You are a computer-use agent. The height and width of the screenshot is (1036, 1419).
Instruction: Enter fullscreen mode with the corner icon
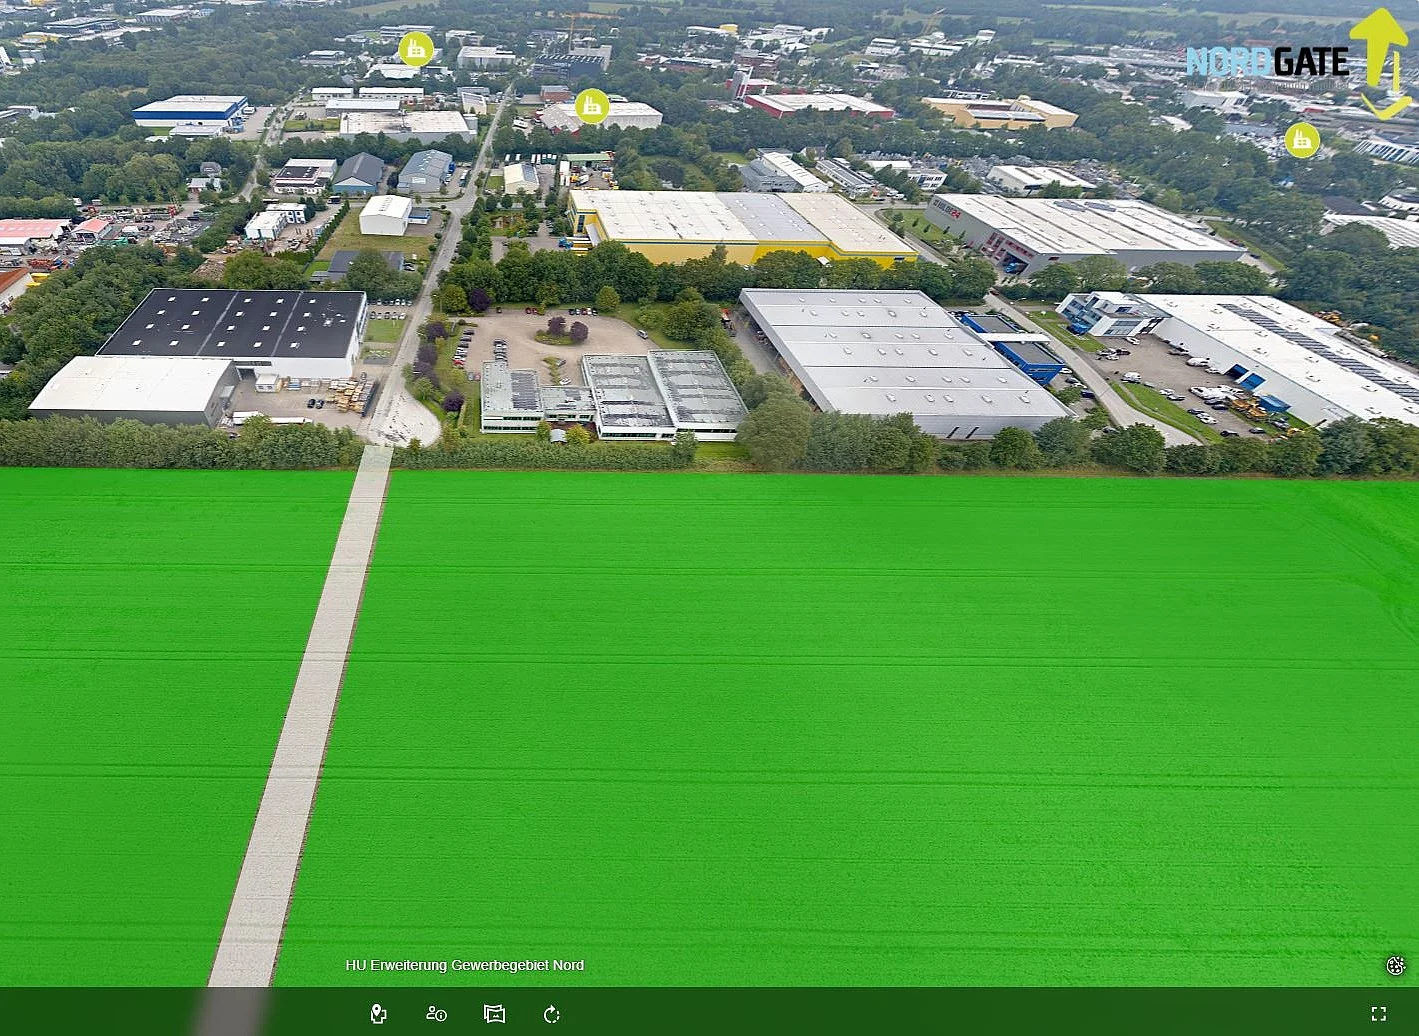pos(1379,1014)
